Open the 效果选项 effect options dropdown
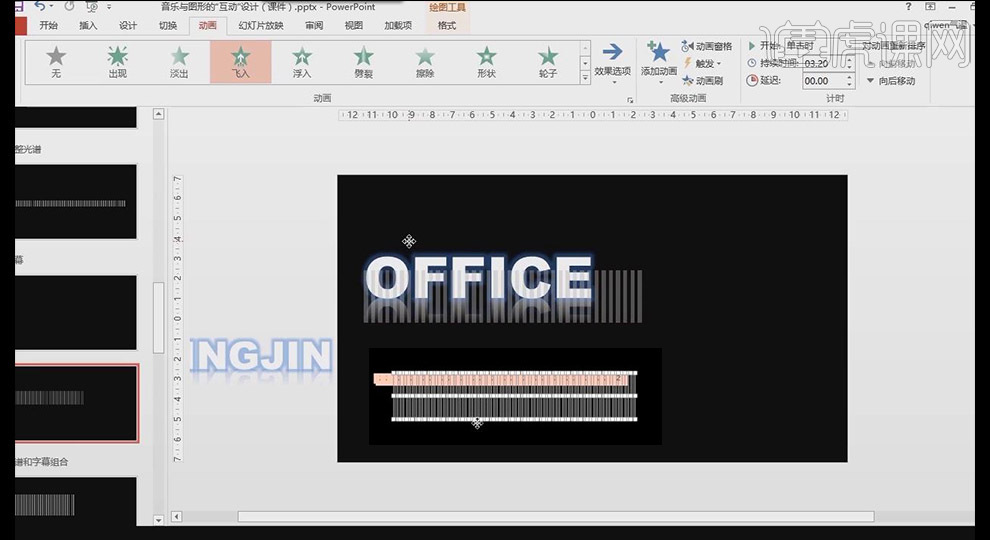This screenshot has width=990, height=540. click(612, 62)
